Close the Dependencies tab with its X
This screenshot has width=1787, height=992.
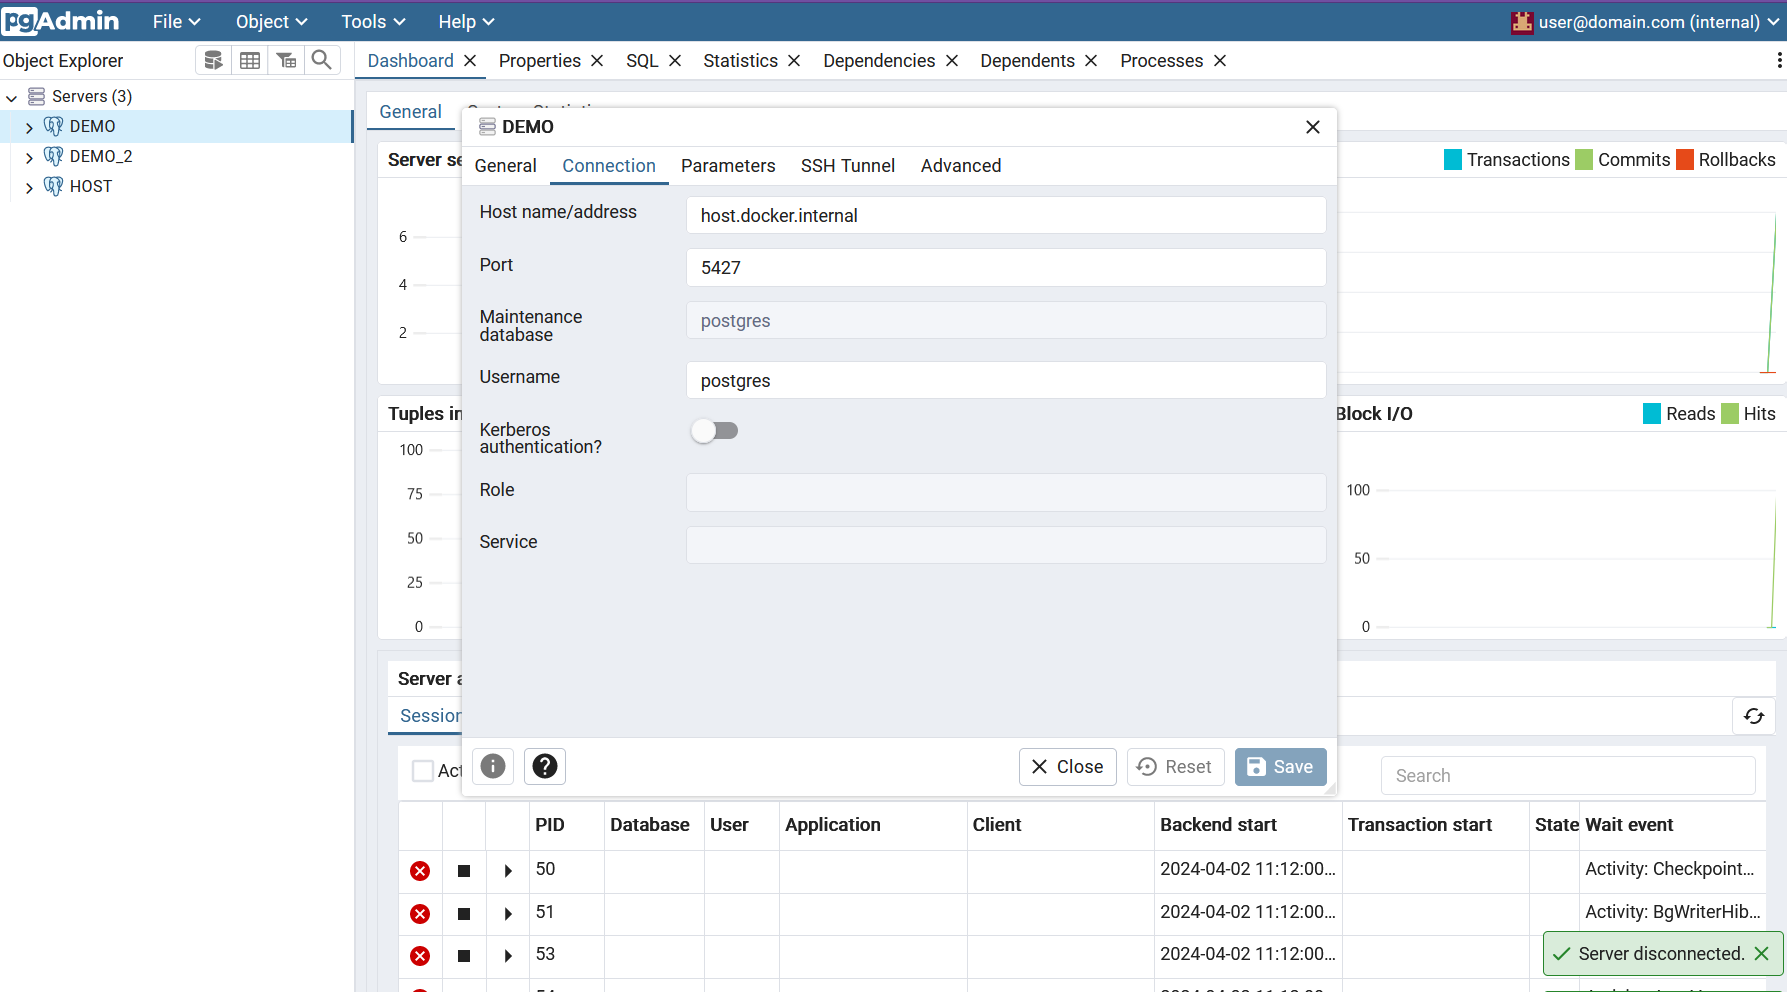coord(952,61)
